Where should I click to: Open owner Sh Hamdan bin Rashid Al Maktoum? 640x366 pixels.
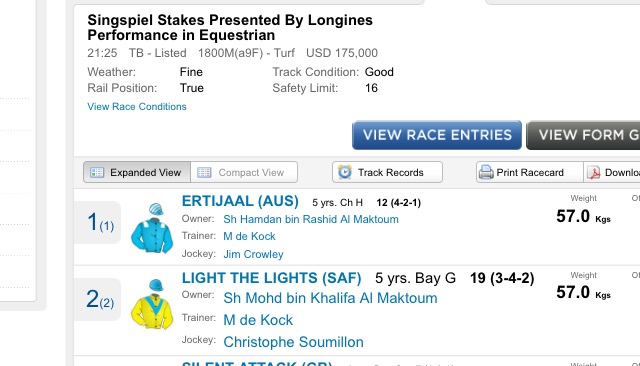[311, 219]
